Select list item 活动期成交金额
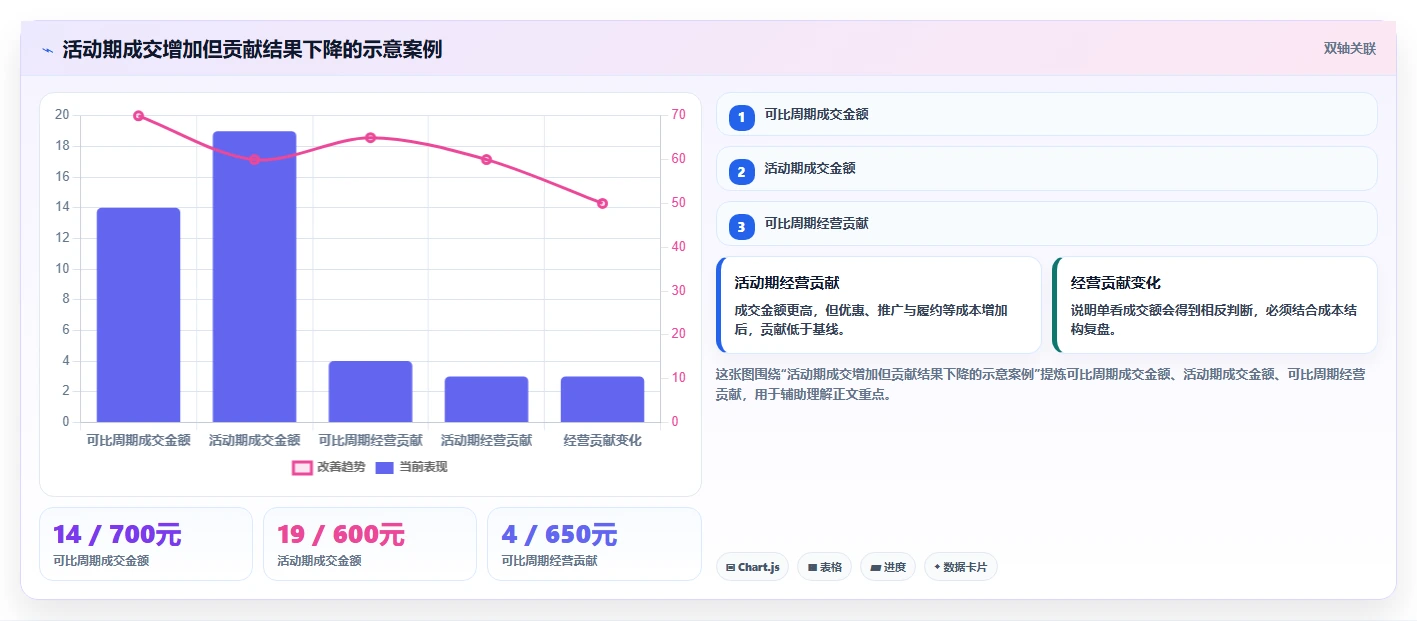Screen dimensions: 1417x621 1047,168
